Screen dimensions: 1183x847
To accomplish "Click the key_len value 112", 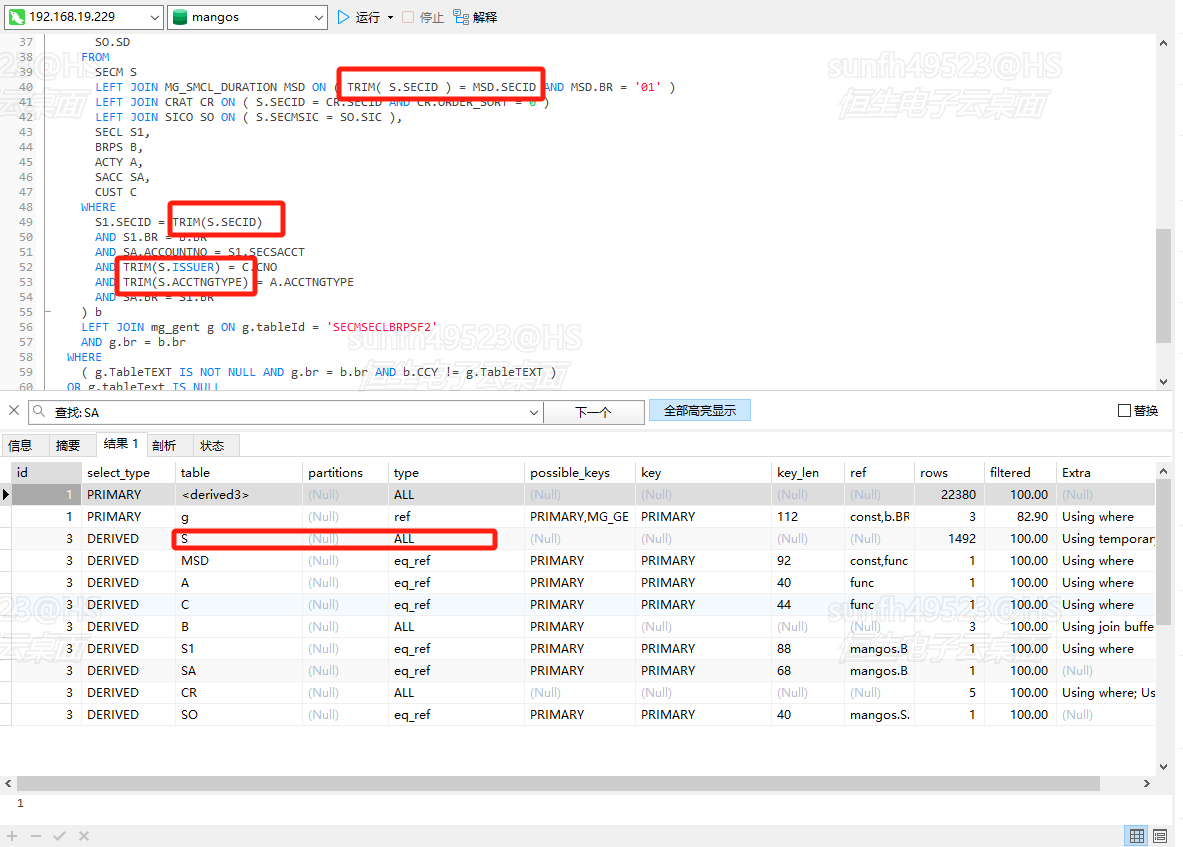I will (x=808, y=517).
